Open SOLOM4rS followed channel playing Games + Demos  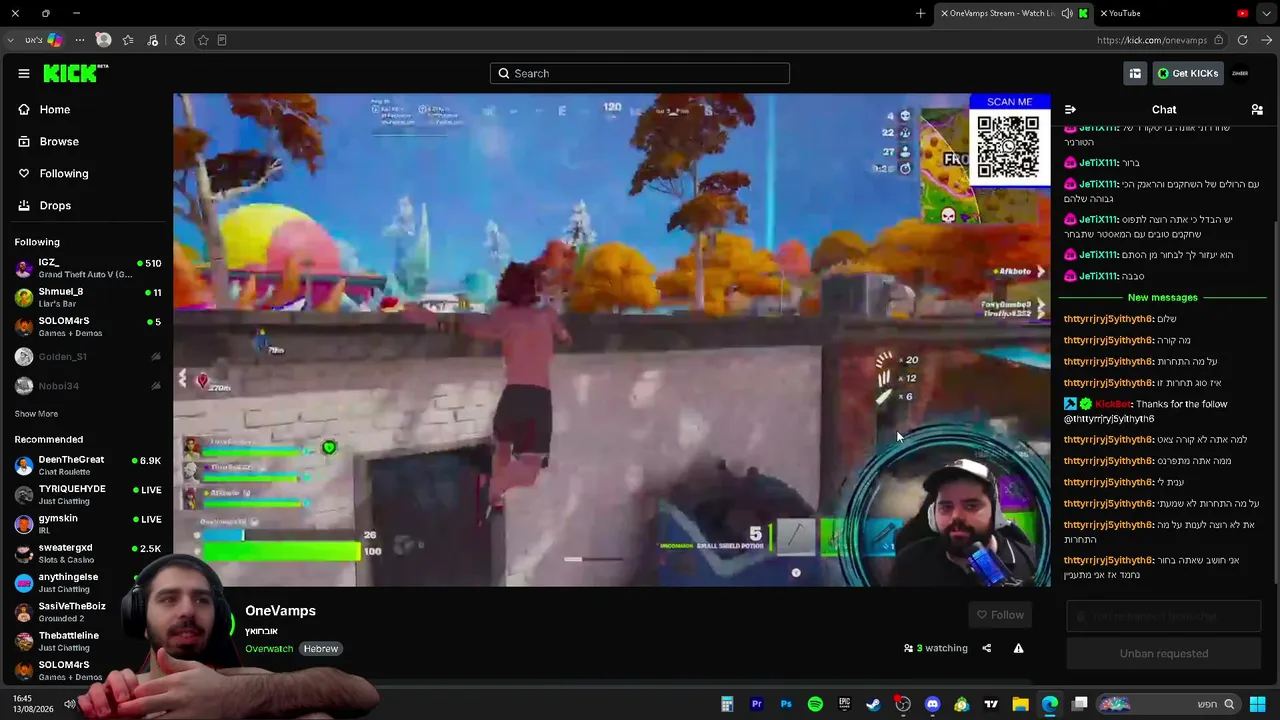[x=88, y=327]
